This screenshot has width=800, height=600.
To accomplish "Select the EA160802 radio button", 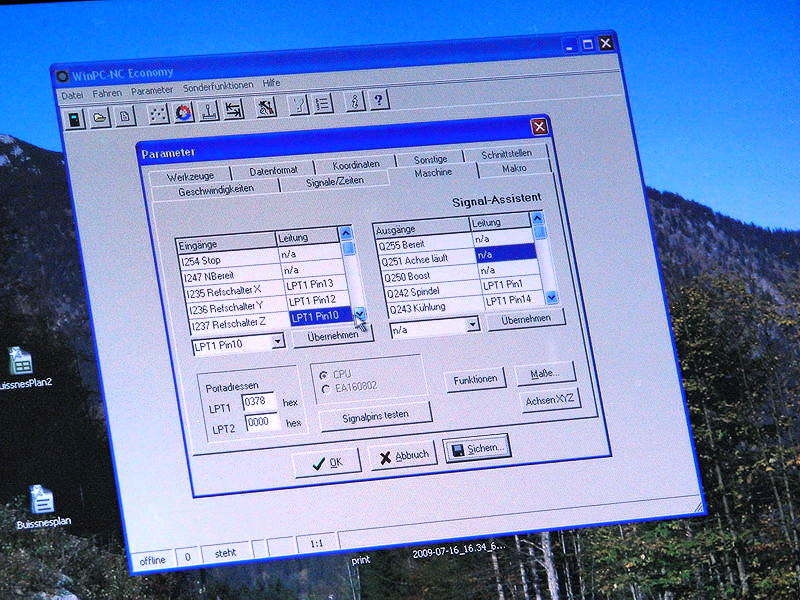I will tap(326, 389).
